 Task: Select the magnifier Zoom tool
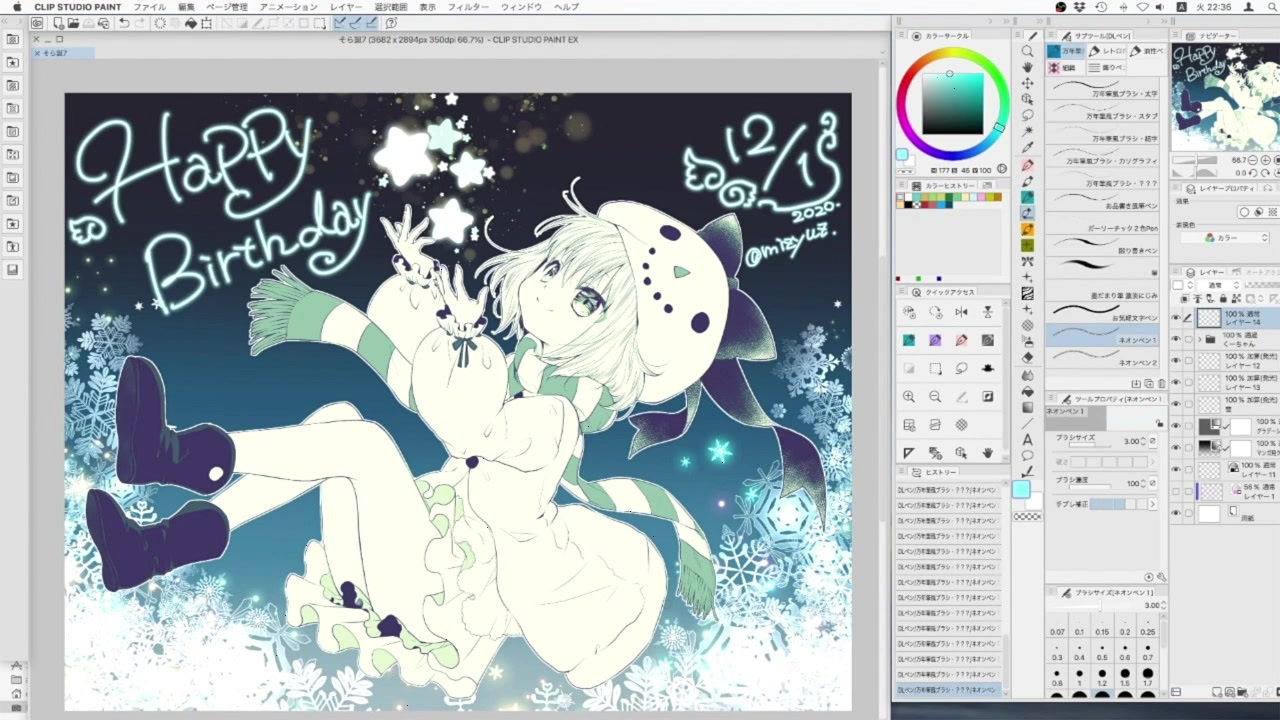(x=1027, y=51)
